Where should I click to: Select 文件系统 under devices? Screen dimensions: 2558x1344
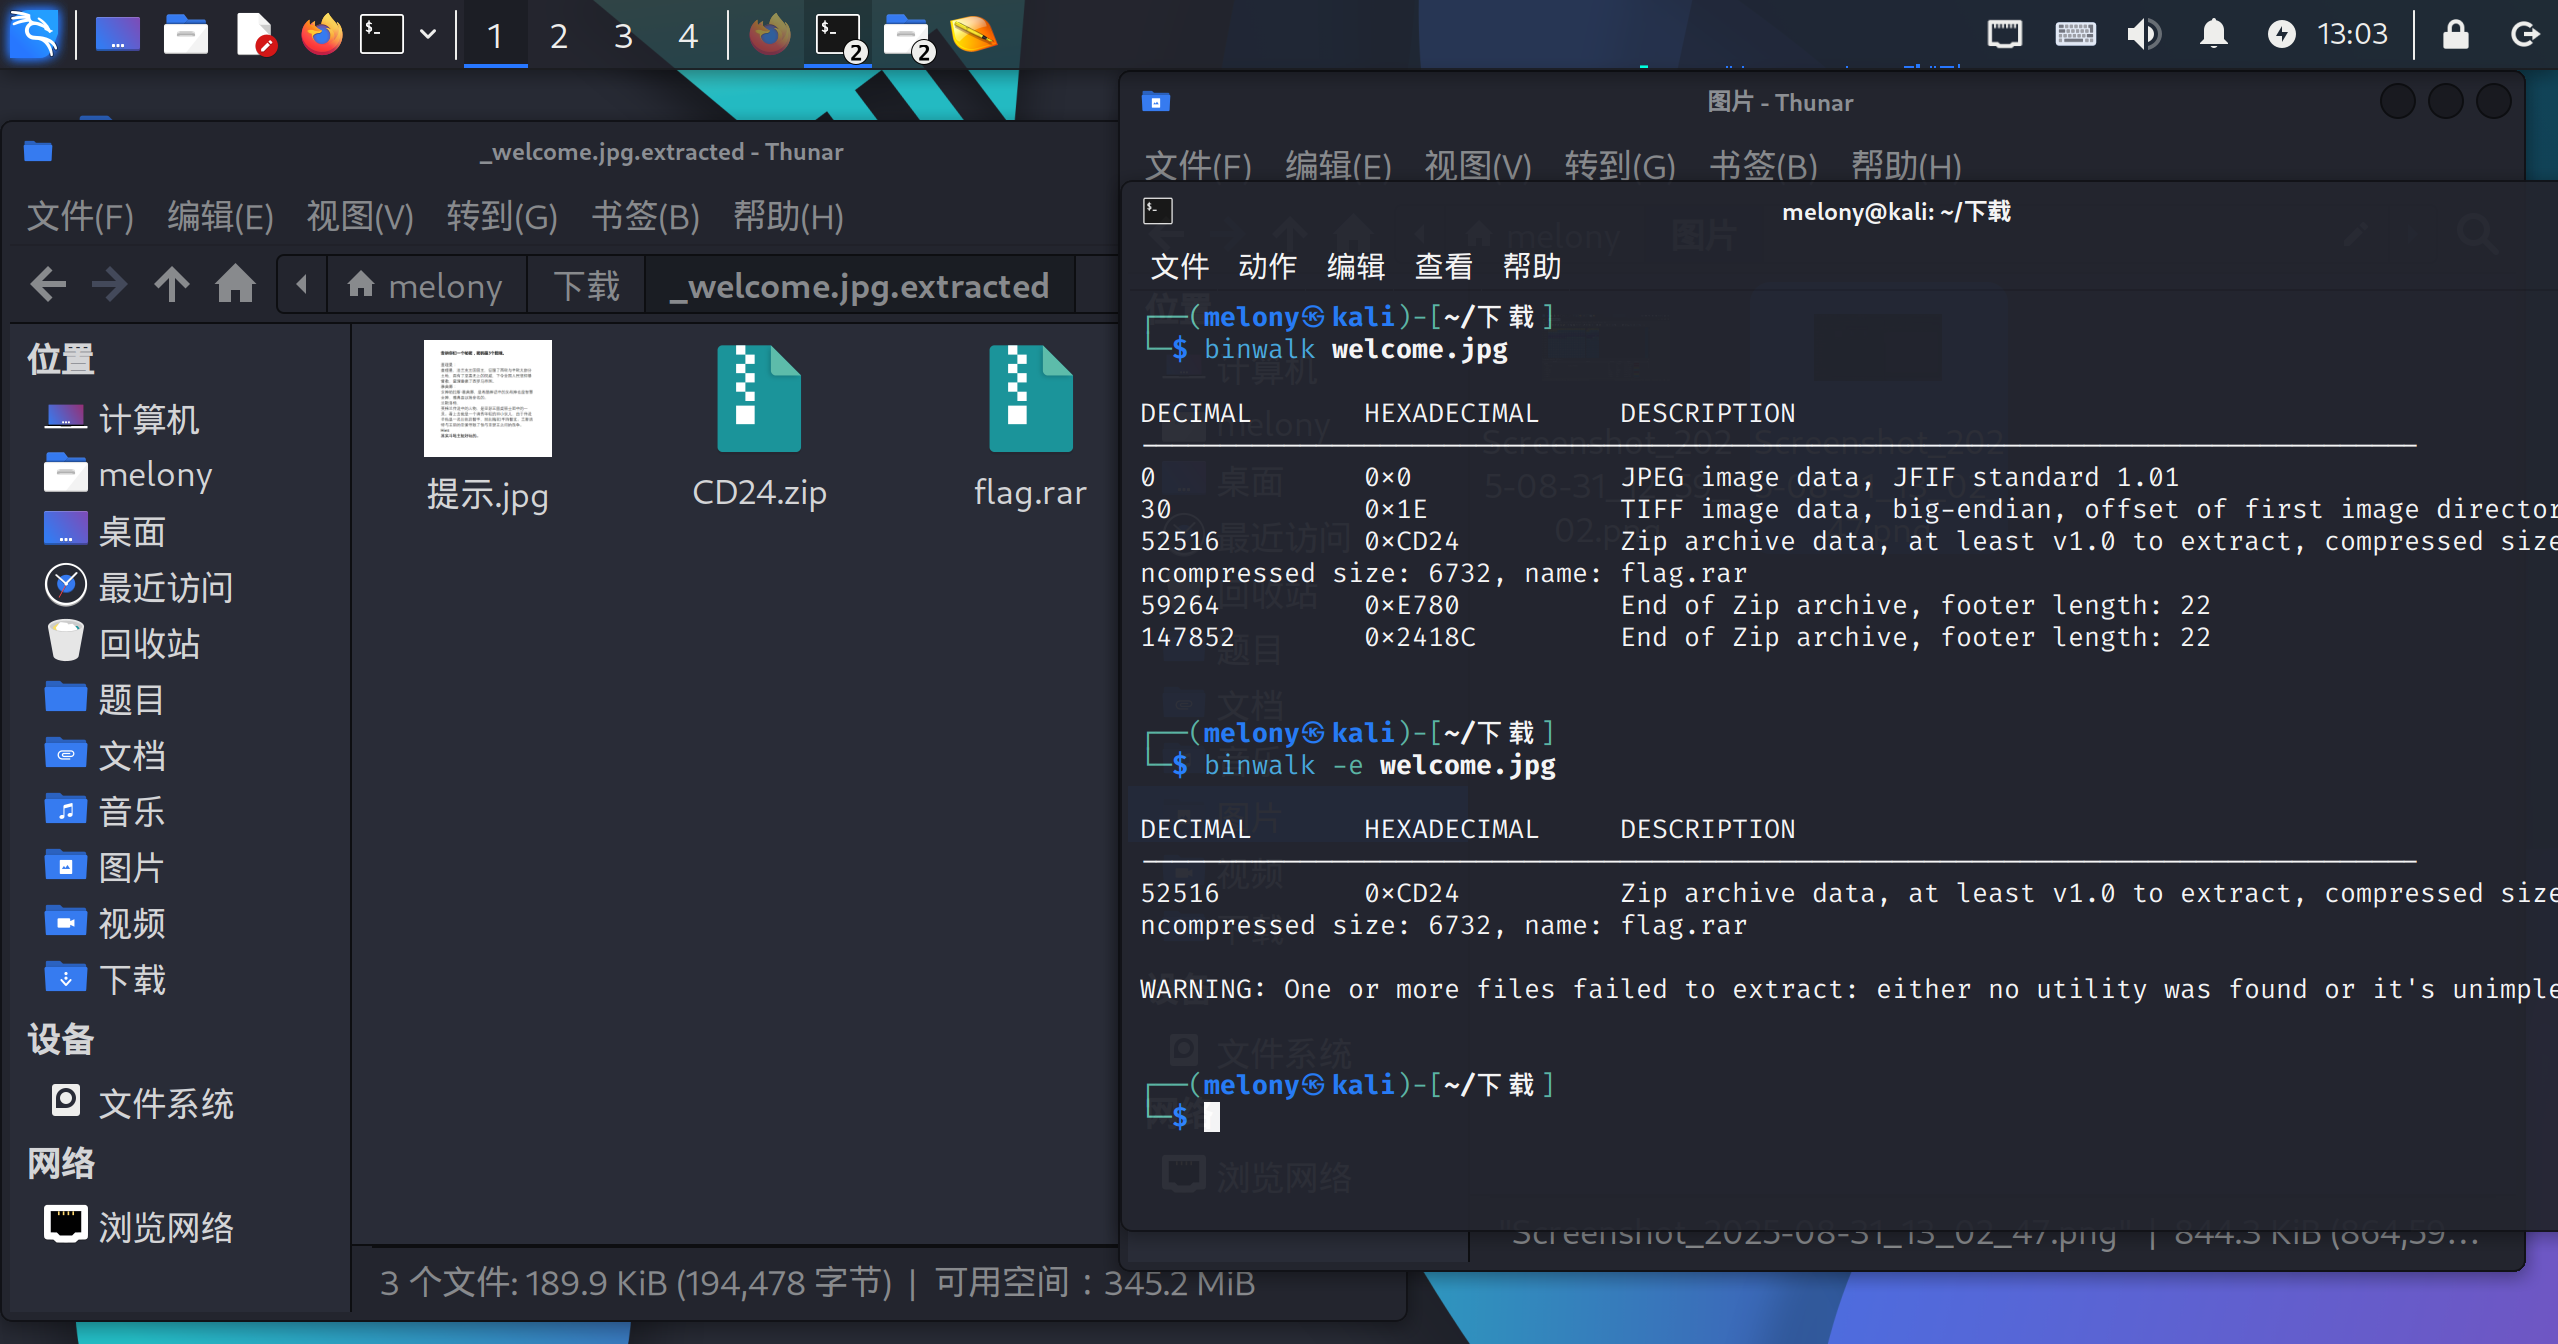click(165, 1104)
